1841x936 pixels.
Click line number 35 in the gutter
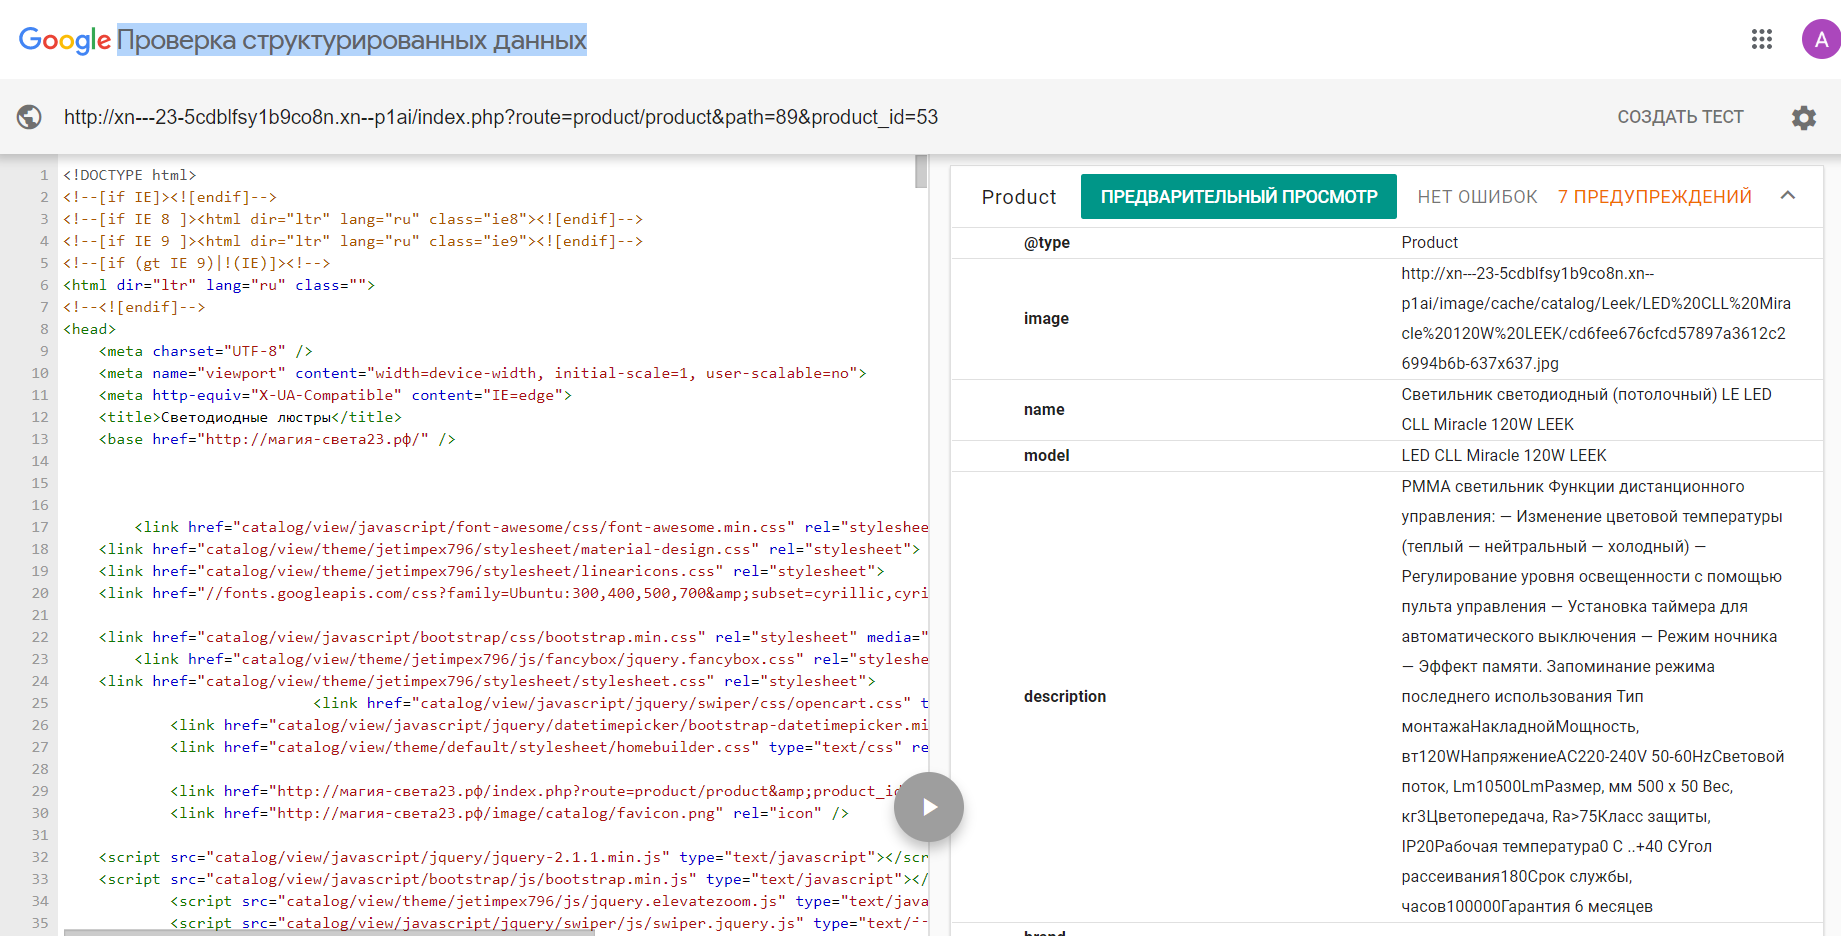click(x=40, y=923)
